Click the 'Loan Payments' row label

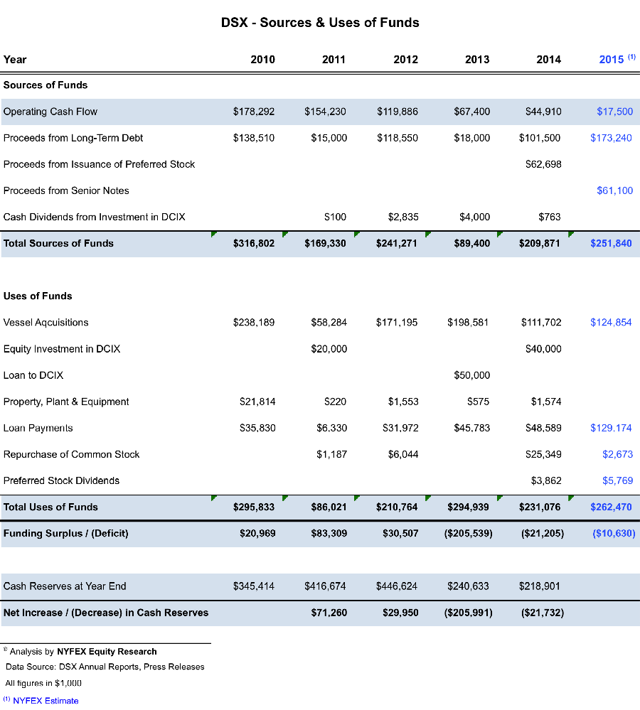coord(38,428)
